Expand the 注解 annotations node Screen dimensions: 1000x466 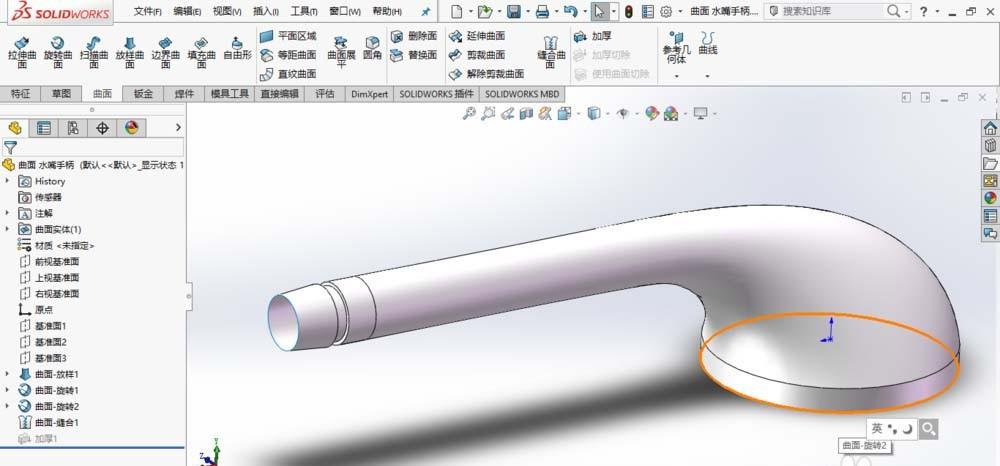7,213
